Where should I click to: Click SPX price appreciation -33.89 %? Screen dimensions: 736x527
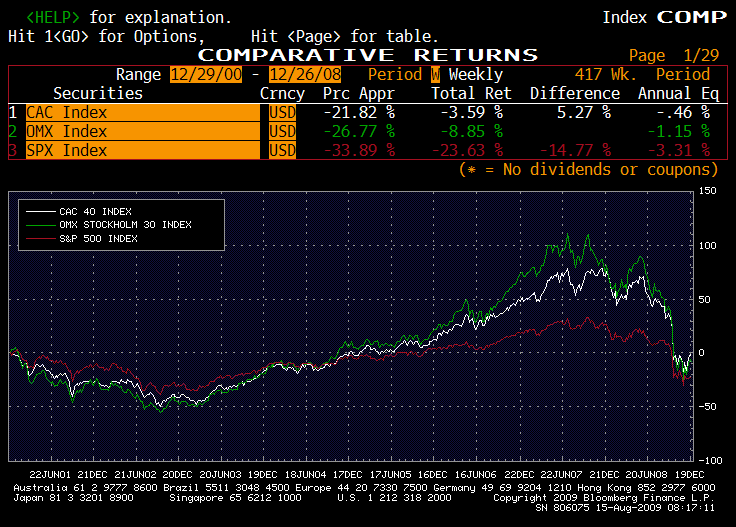pyautogui.click(x=359, y=150)
